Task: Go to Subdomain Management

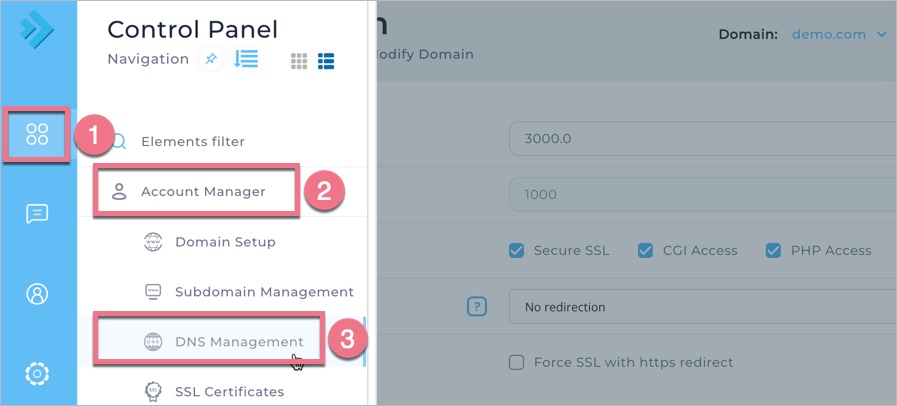Action: click(264, 292)
